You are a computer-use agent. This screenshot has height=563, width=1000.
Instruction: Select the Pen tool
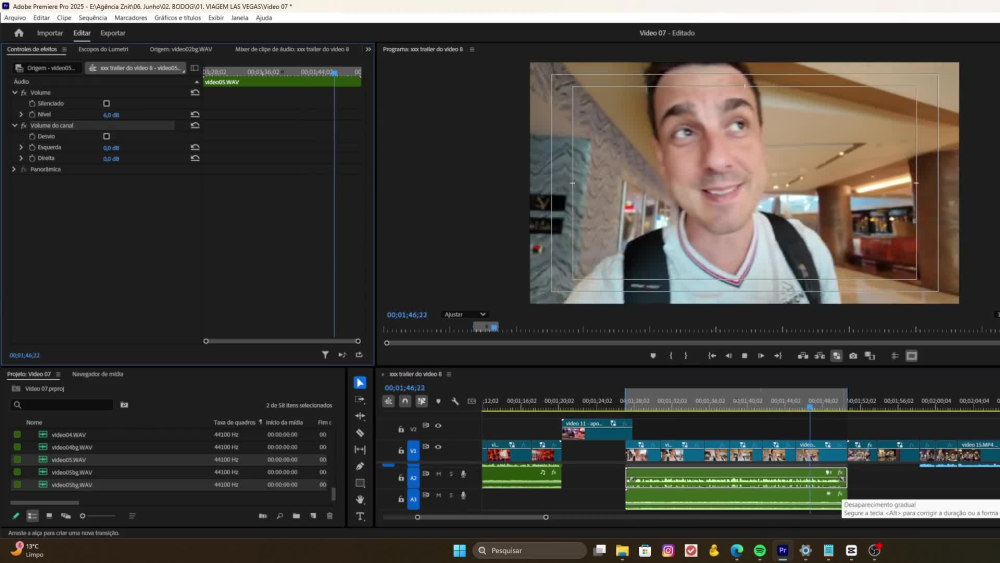[360, 466]
